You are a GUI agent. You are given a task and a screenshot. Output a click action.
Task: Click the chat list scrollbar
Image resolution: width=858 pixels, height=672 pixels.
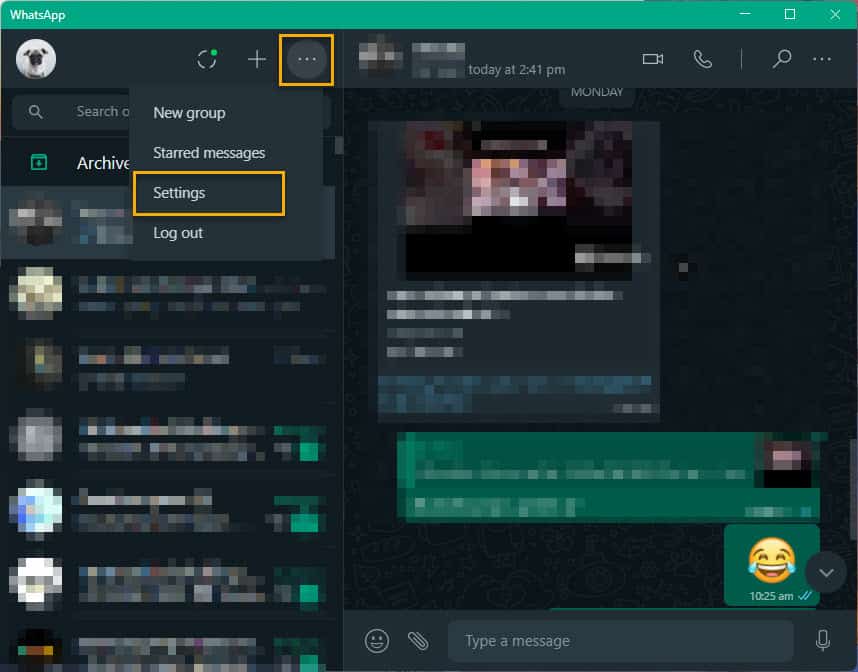pyautogui.click(x=339, y=145)
